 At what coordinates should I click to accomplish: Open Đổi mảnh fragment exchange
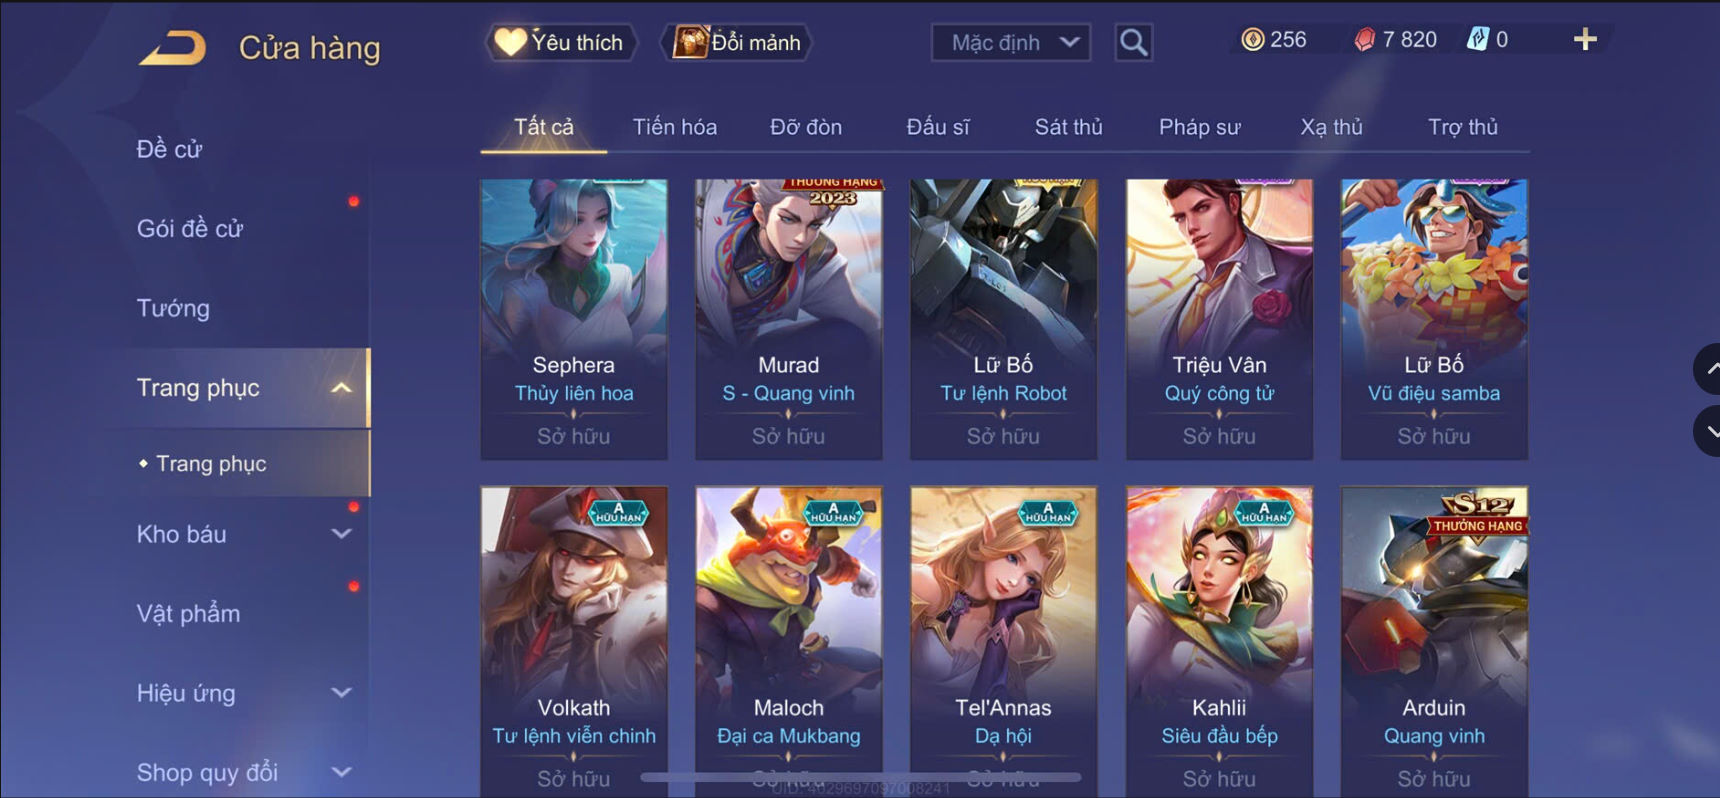click(737, 42)
